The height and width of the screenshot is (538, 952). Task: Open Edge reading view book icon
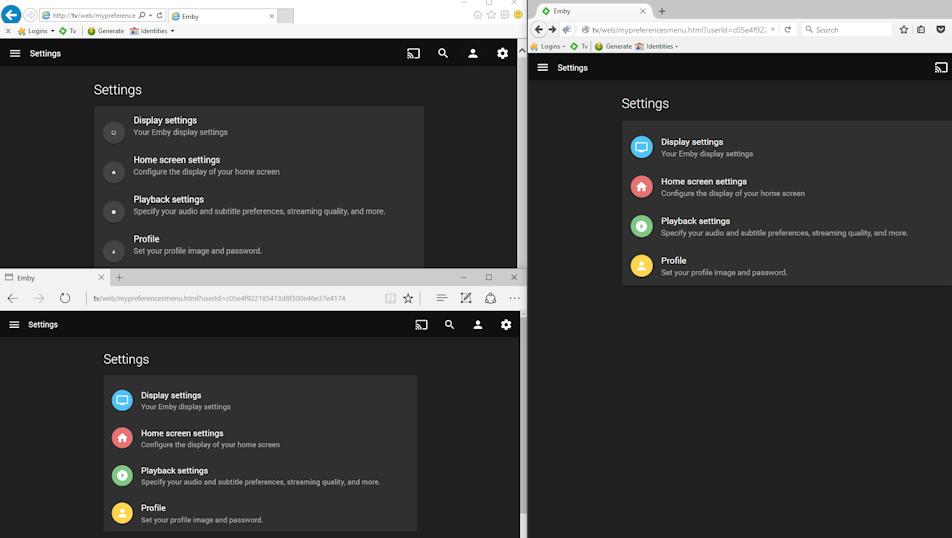(390, 298)
